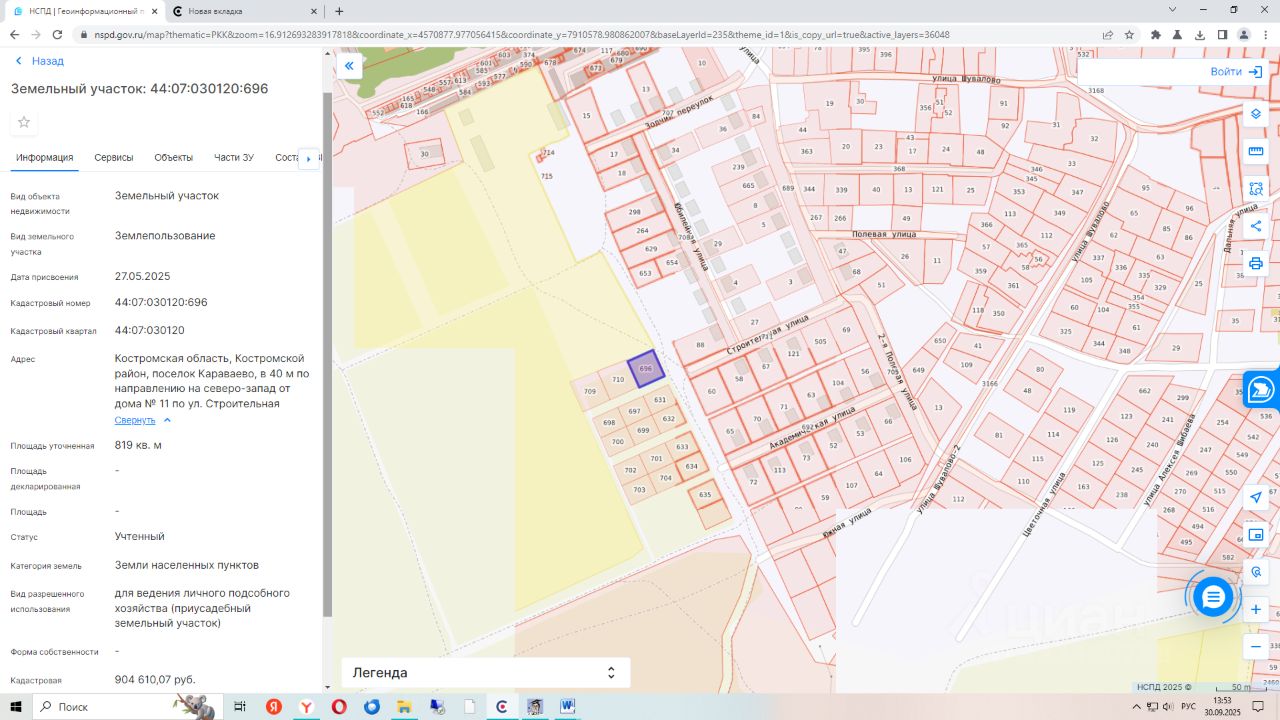The width and height of the screenshot is (1280, 720).
Task: Select highlighted parcel 696 on map
Action: point(646,369)
